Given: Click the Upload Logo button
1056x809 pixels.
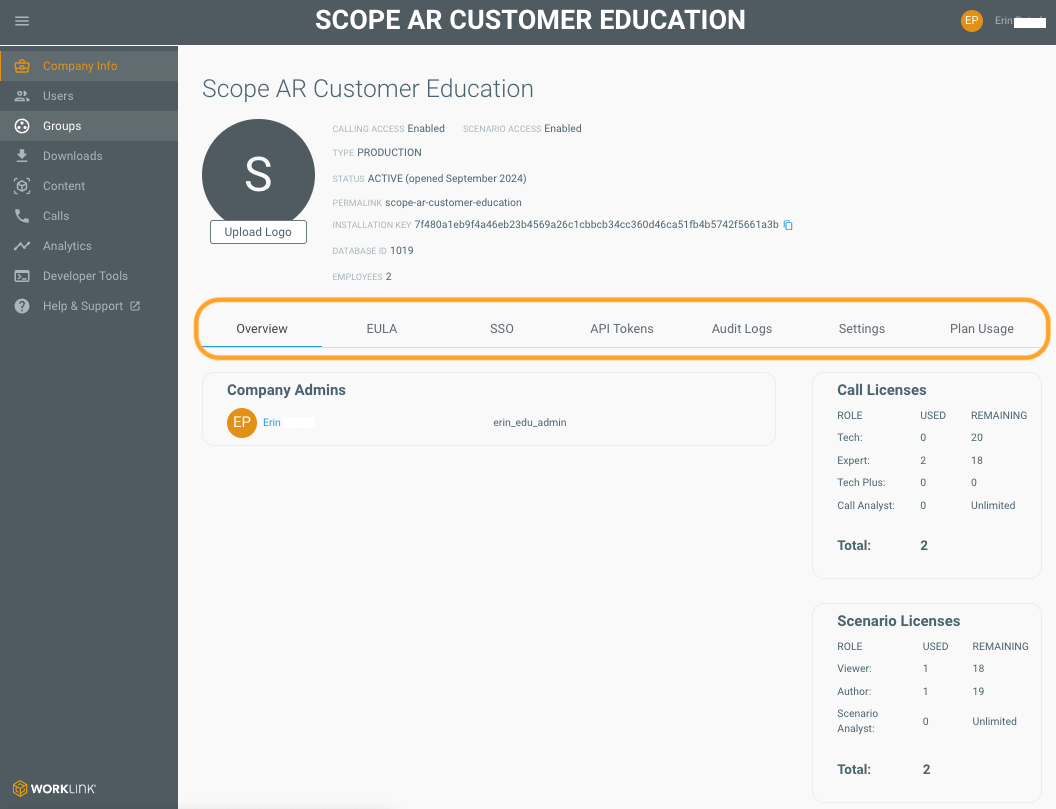Looking at the screenshot, I should click(259, 232).
